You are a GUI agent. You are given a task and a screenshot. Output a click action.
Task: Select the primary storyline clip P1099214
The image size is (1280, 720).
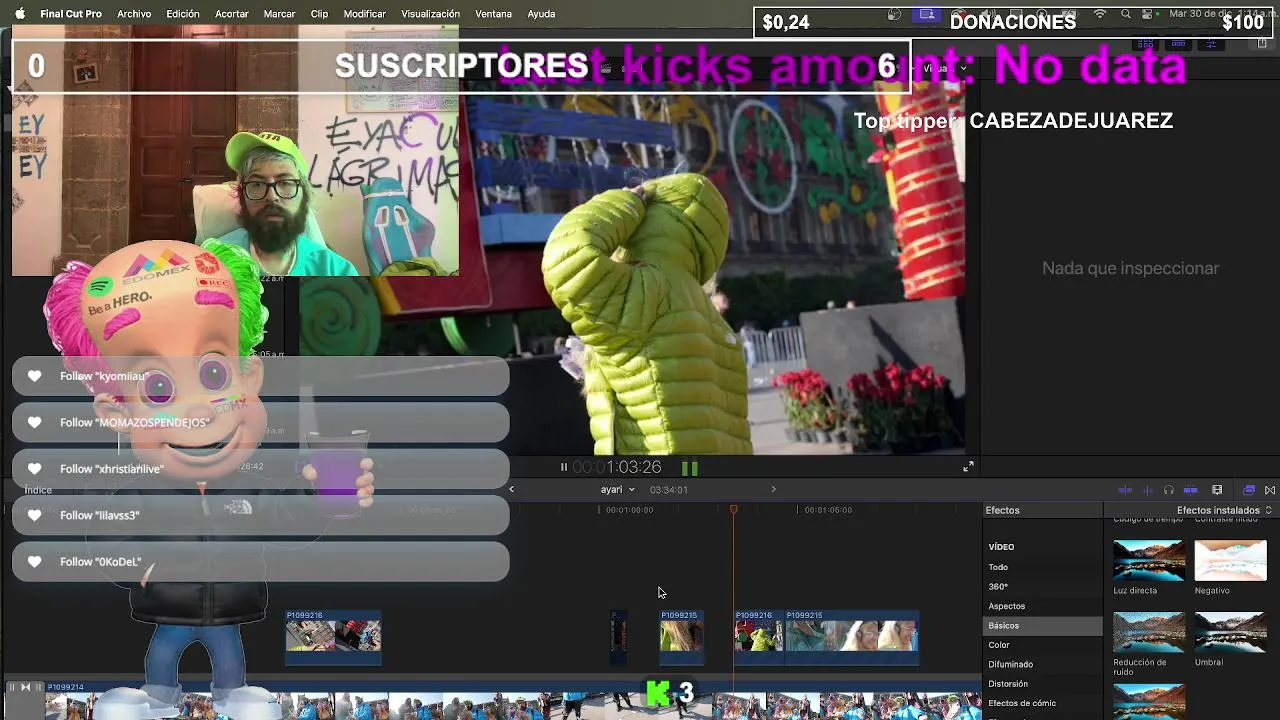tap(512, 702)
